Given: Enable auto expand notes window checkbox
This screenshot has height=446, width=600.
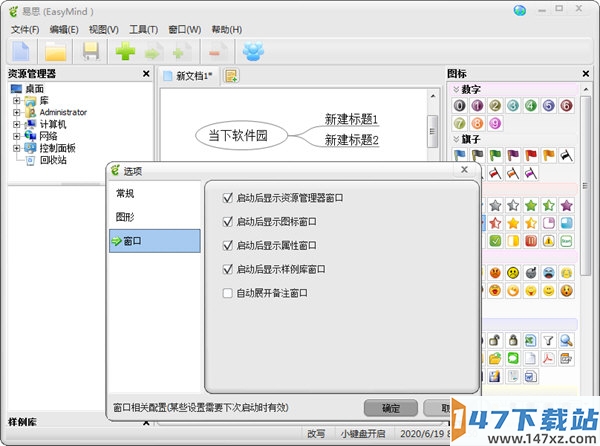Looking at the screenshot, I should (x=230, y=293).
